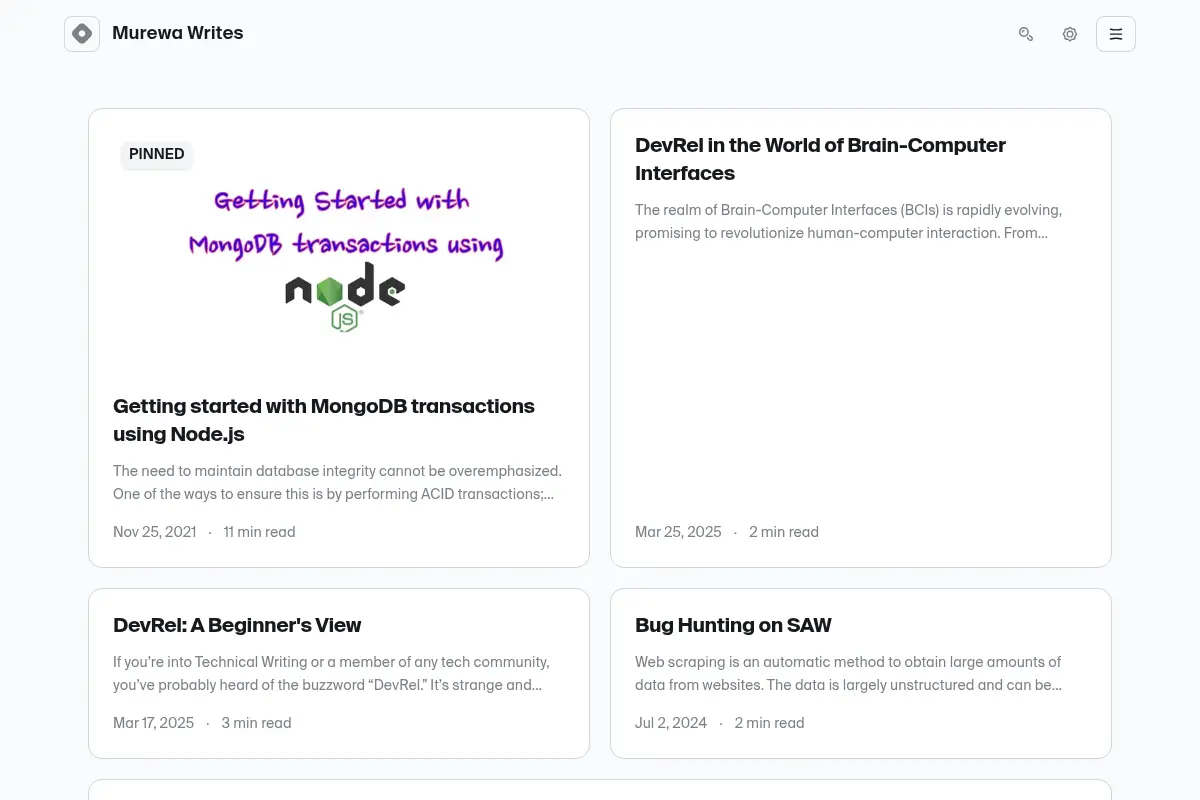1200x800 pixels.
Task: Open DevRel: A Beginner's View post
Action: pyautogui.click(x=237, y=625)
